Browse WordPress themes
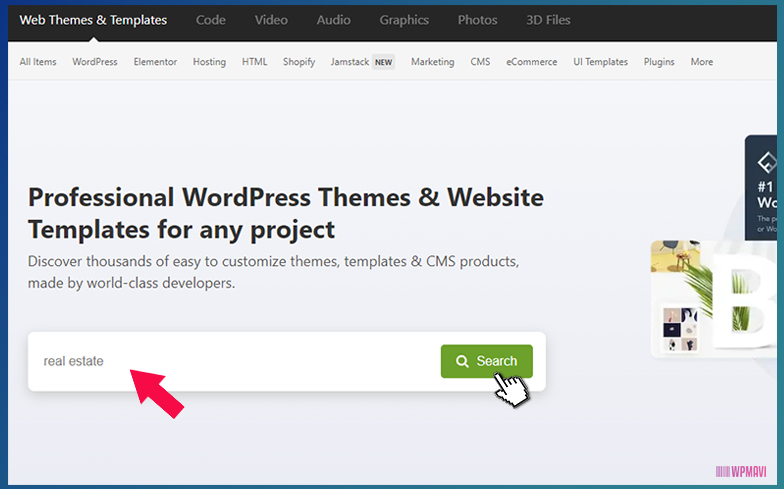 click(94, 62)
